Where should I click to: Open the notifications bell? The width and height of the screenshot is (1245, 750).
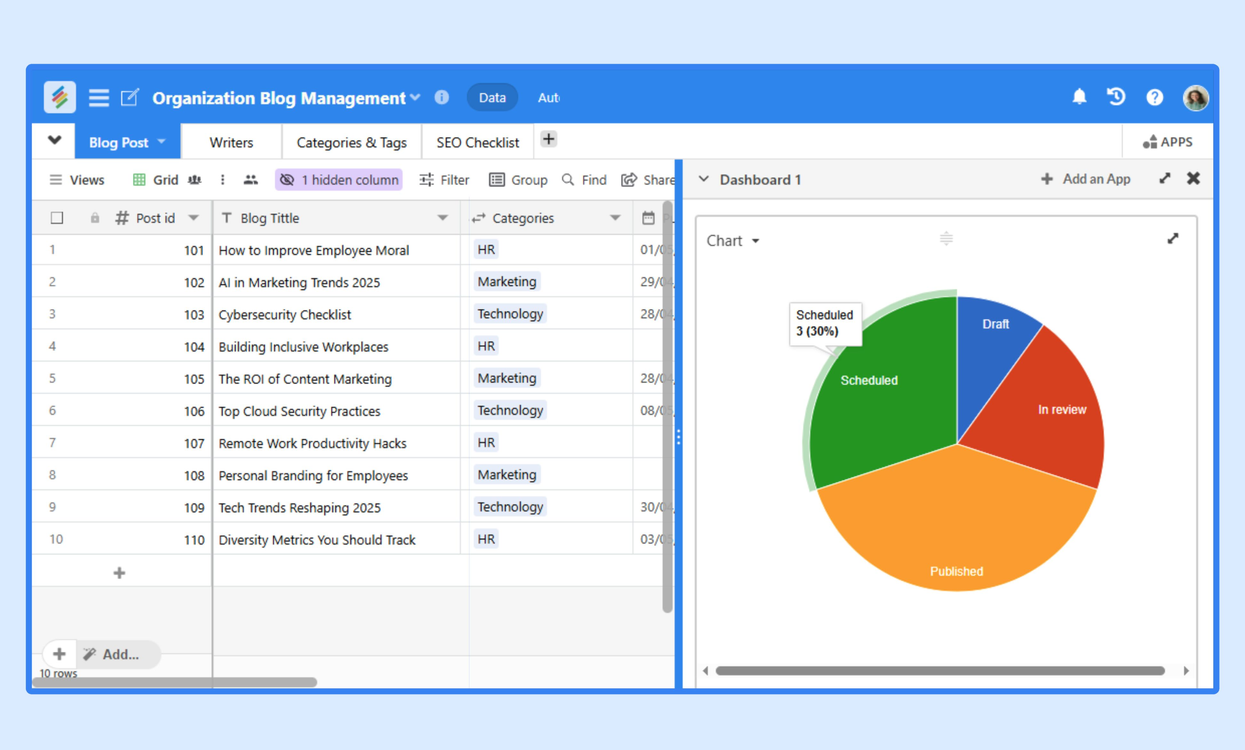click(1079, 97)
